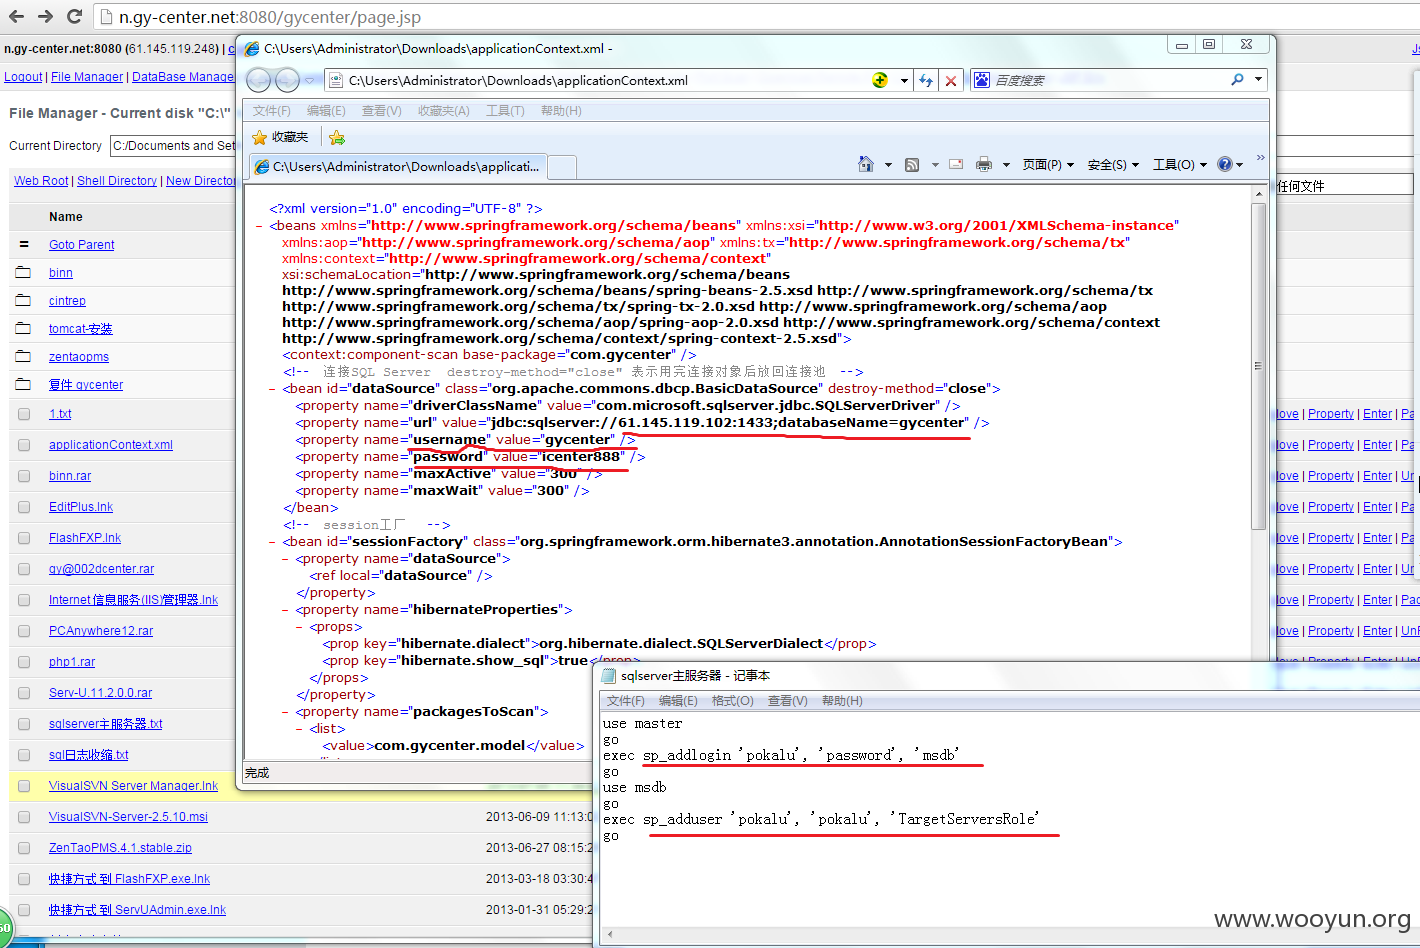This screenshot has width=1420, height=948.
Task: Click IE forward navigation button
Action: (x=287, y=80)
